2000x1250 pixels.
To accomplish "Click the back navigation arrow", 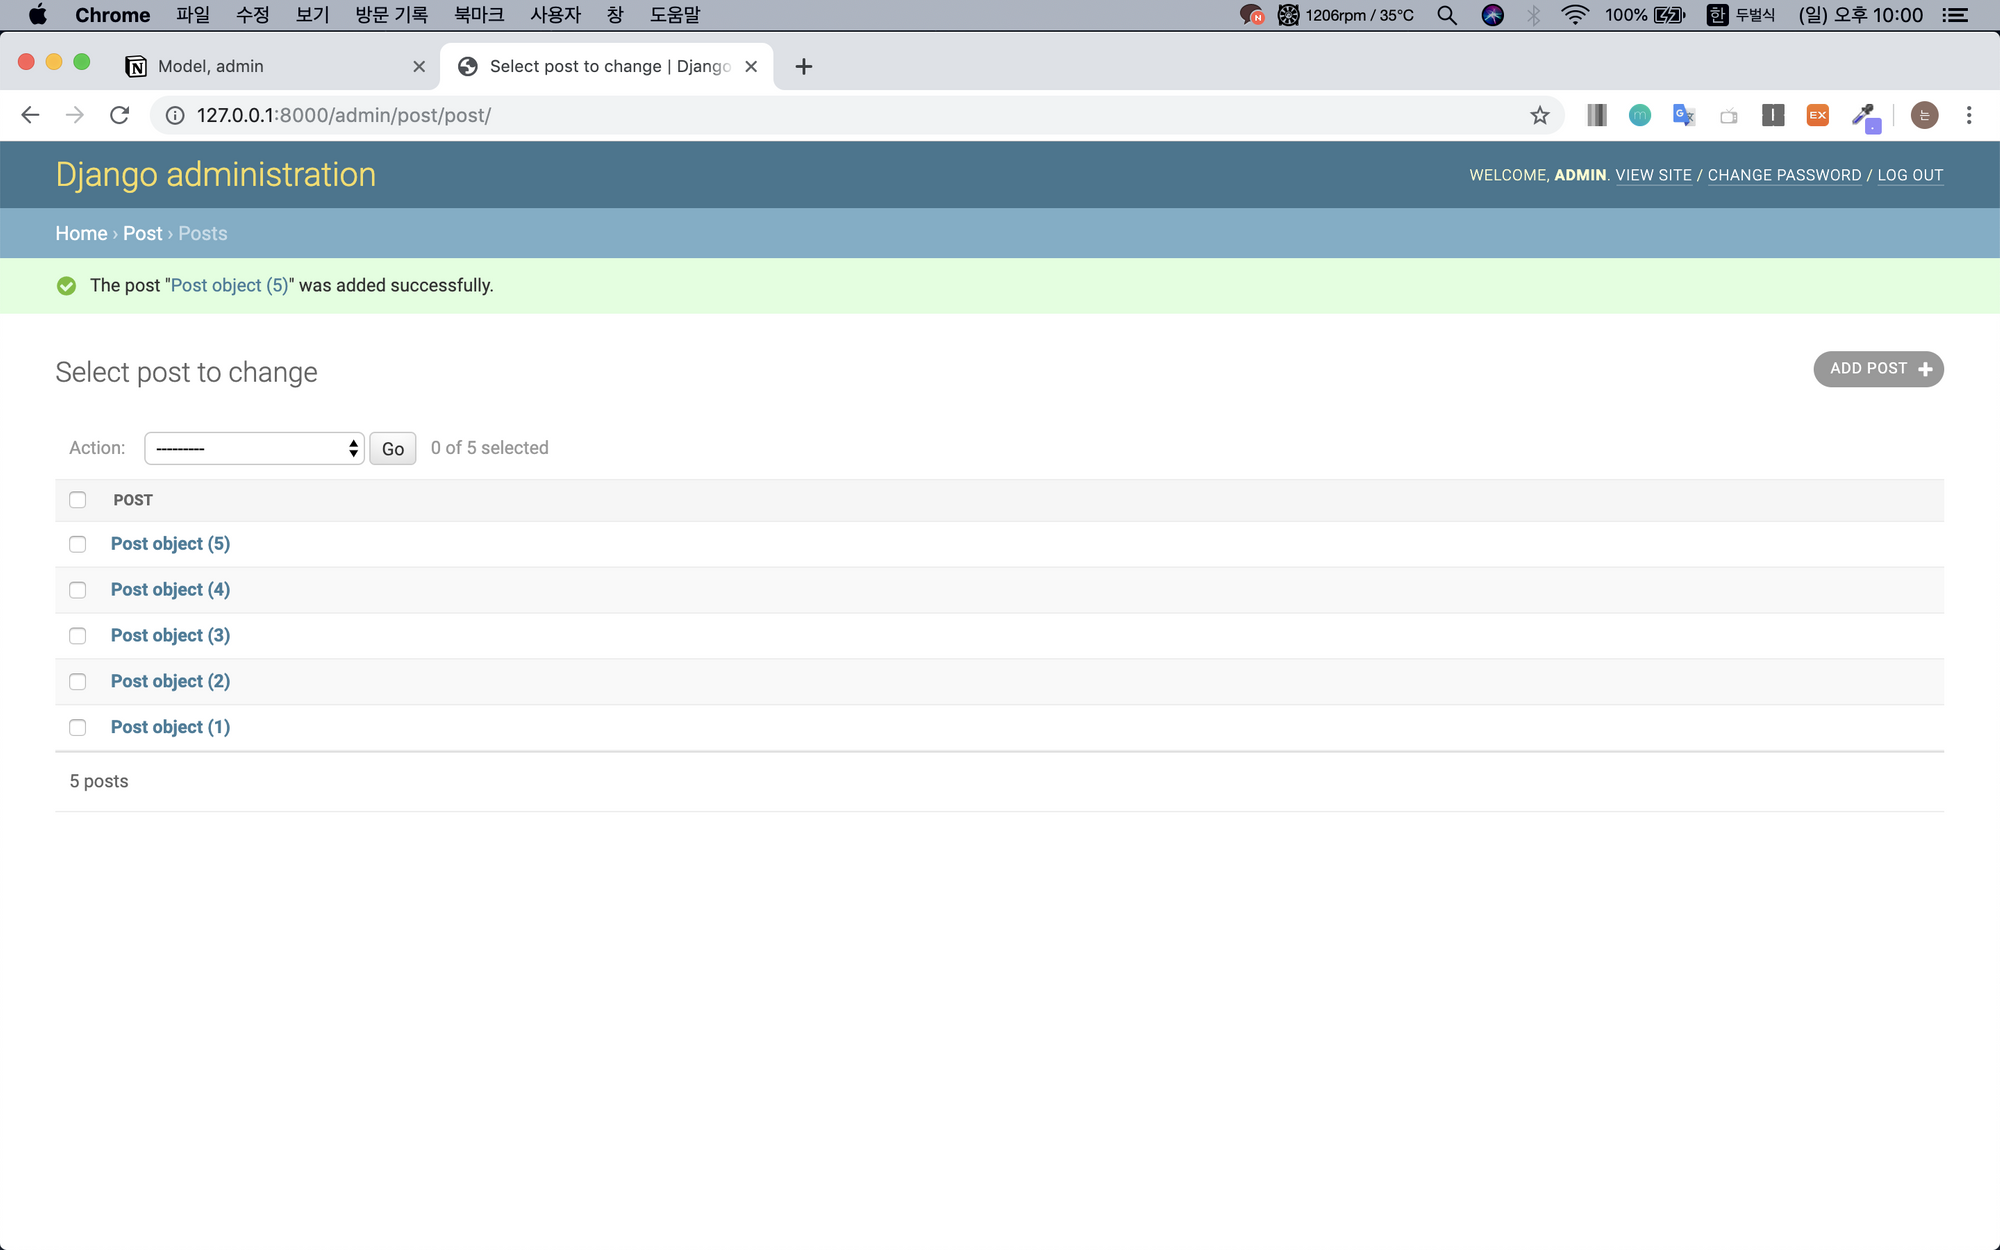I will [x=30, y=115].
